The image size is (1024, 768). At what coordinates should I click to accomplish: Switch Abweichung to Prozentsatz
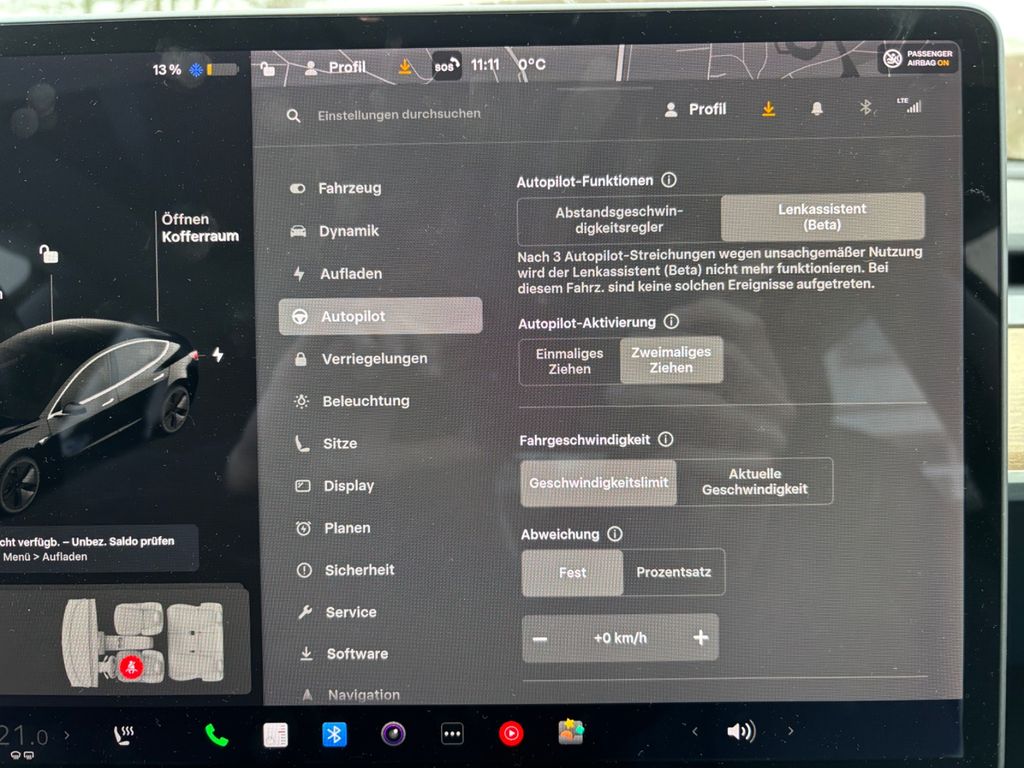click(x=674, y=572)
